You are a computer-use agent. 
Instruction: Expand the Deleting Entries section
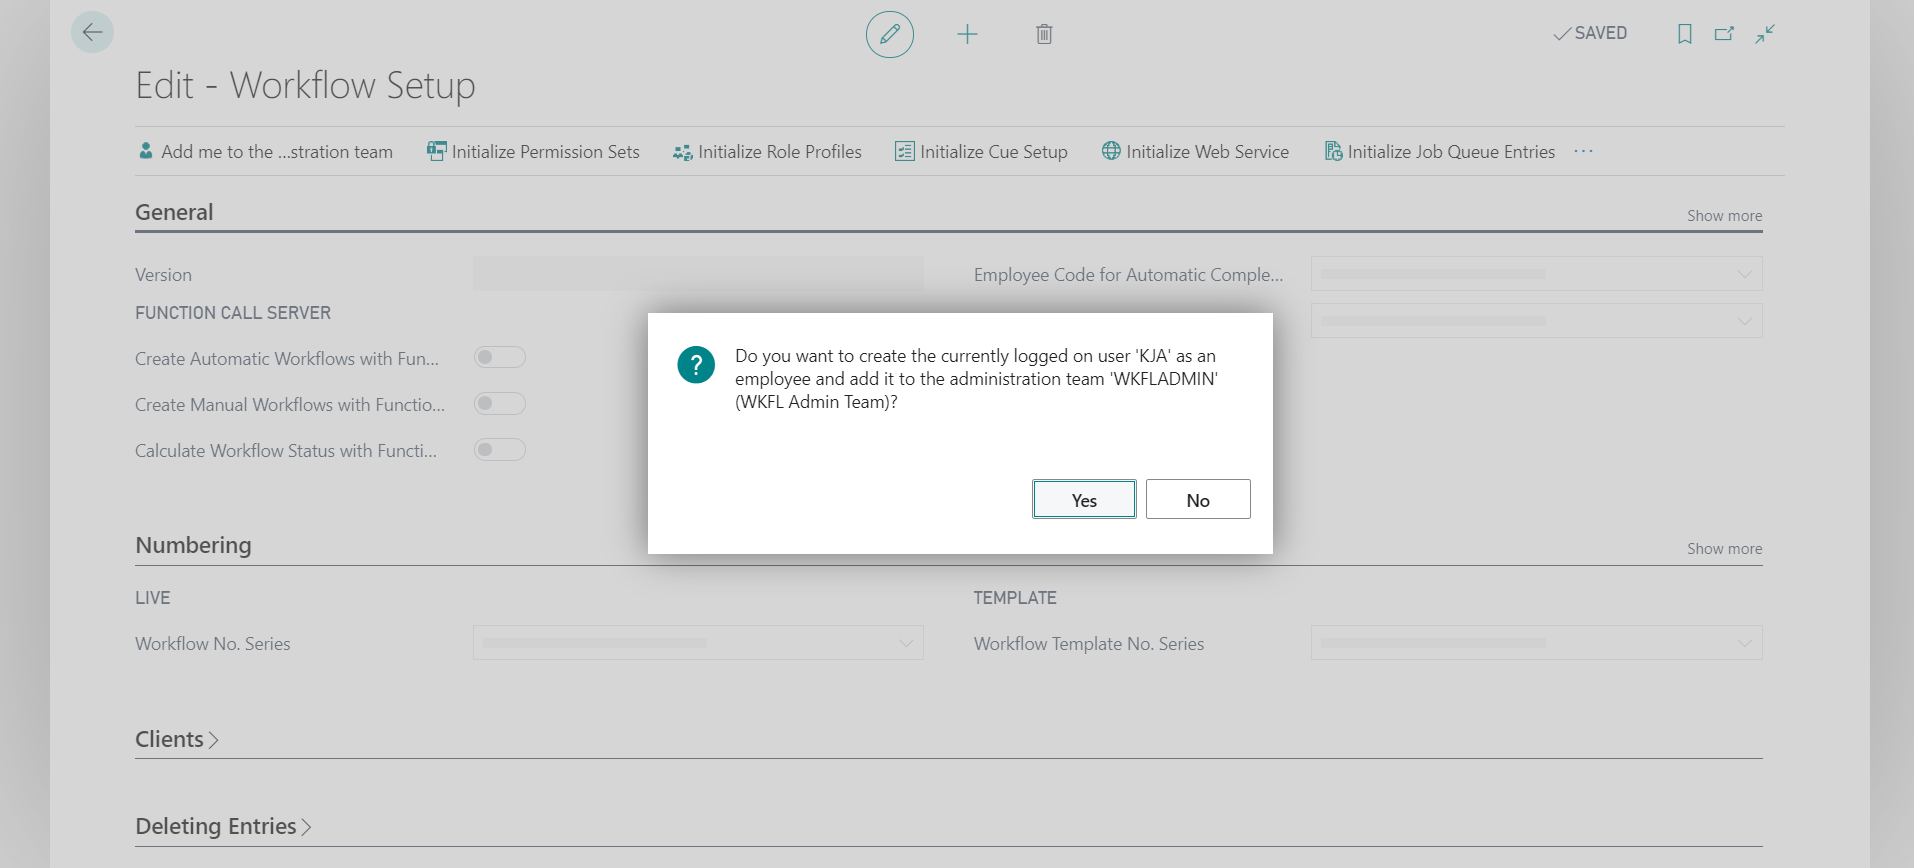pos(223,826)
